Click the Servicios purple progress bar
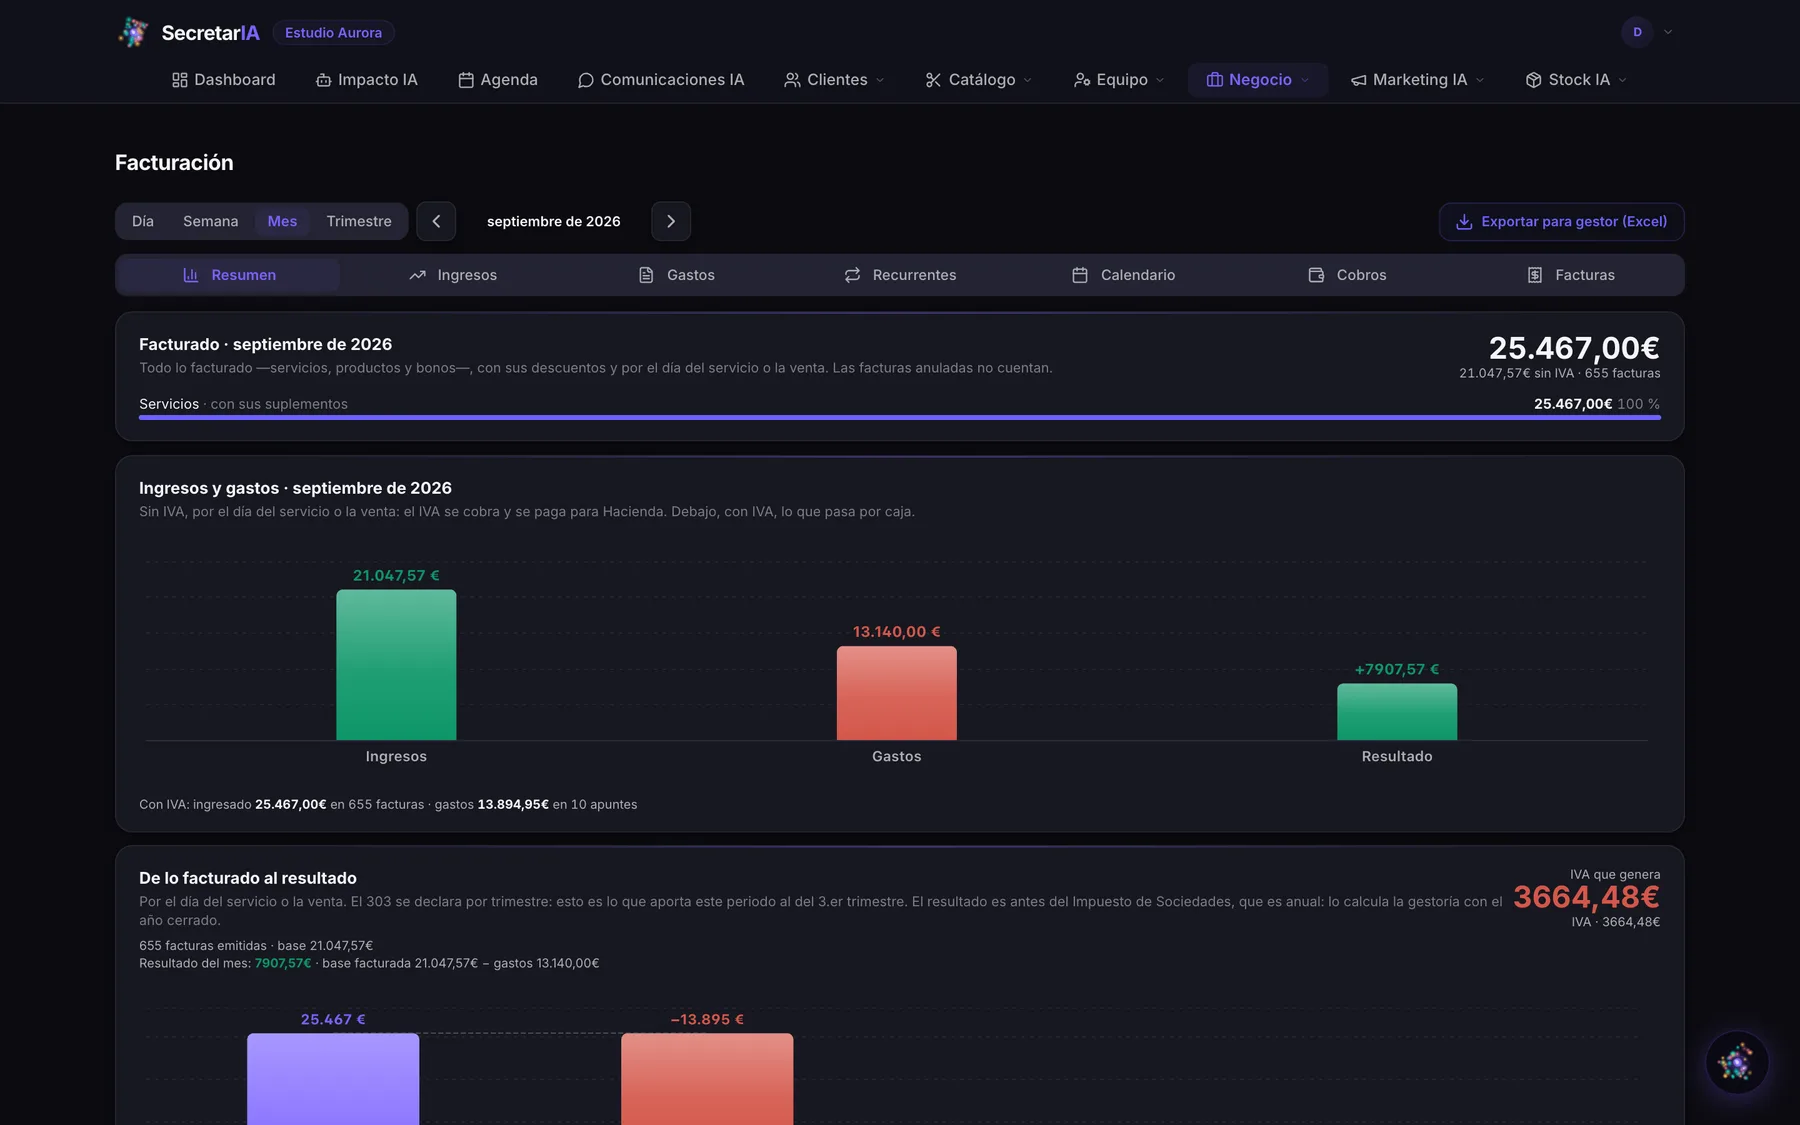Viewport: 1800px width, 1125px height. click(900, 417)
